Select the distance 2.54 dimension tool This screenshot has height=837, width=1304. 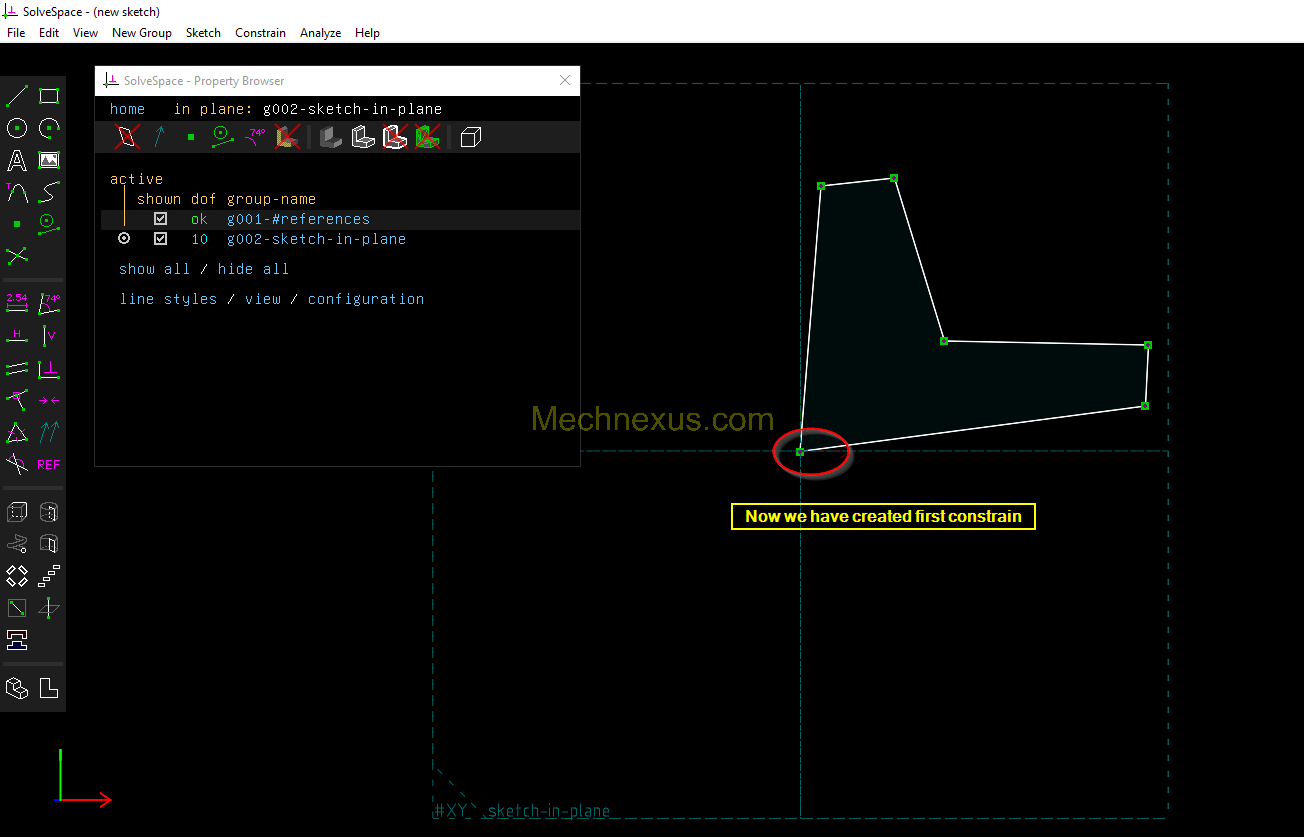click(x=17, y=303)
